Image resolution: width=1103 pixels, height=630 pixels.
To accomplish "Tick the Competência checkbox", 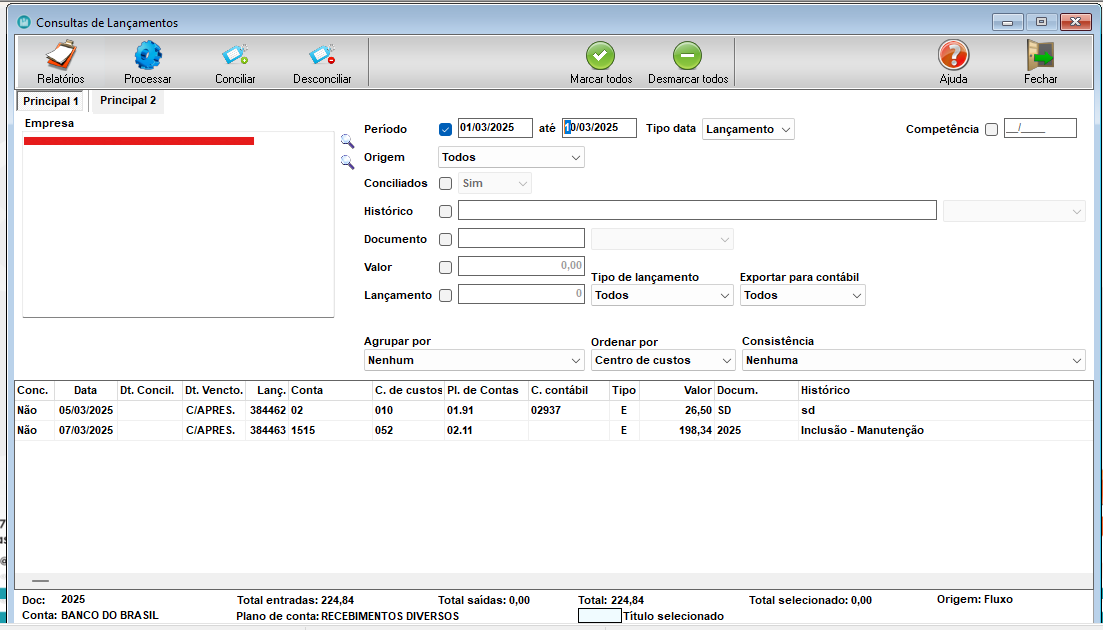I will pos(991,129).
